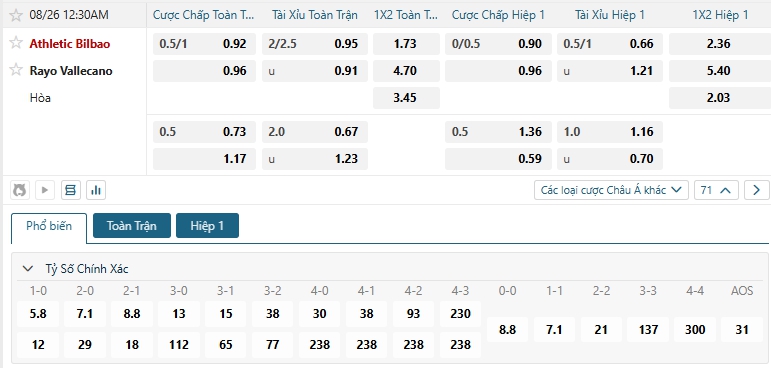
Task: Switch to the Toàn Trận tab
Action: pyautogui.click(x=132, y=226)
